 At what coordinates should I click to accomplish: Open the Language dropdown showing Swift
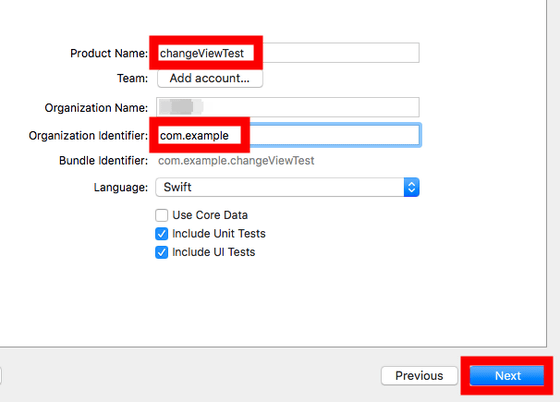[287, 187]
